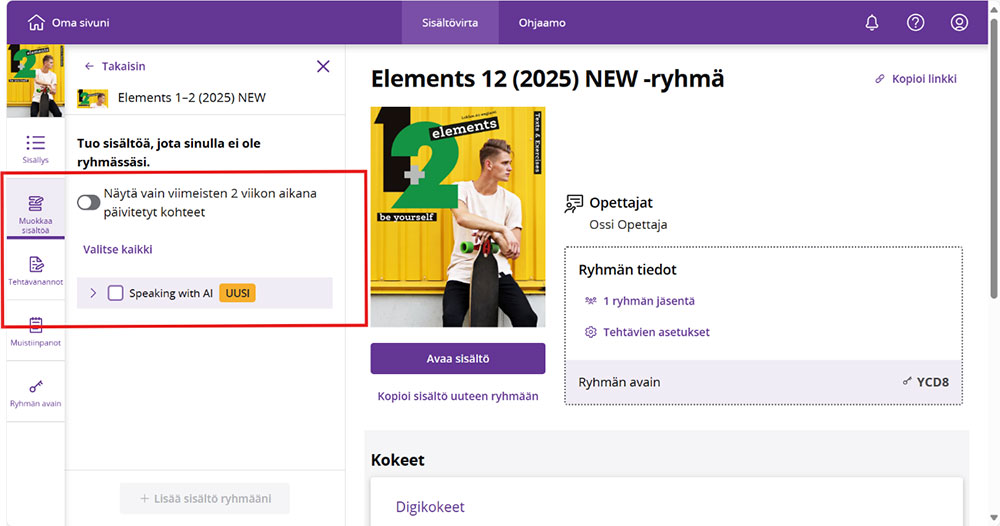Open Sisällys in the sidebar
This screenshot has height=526, width=1000.
(x=35, y=149)
